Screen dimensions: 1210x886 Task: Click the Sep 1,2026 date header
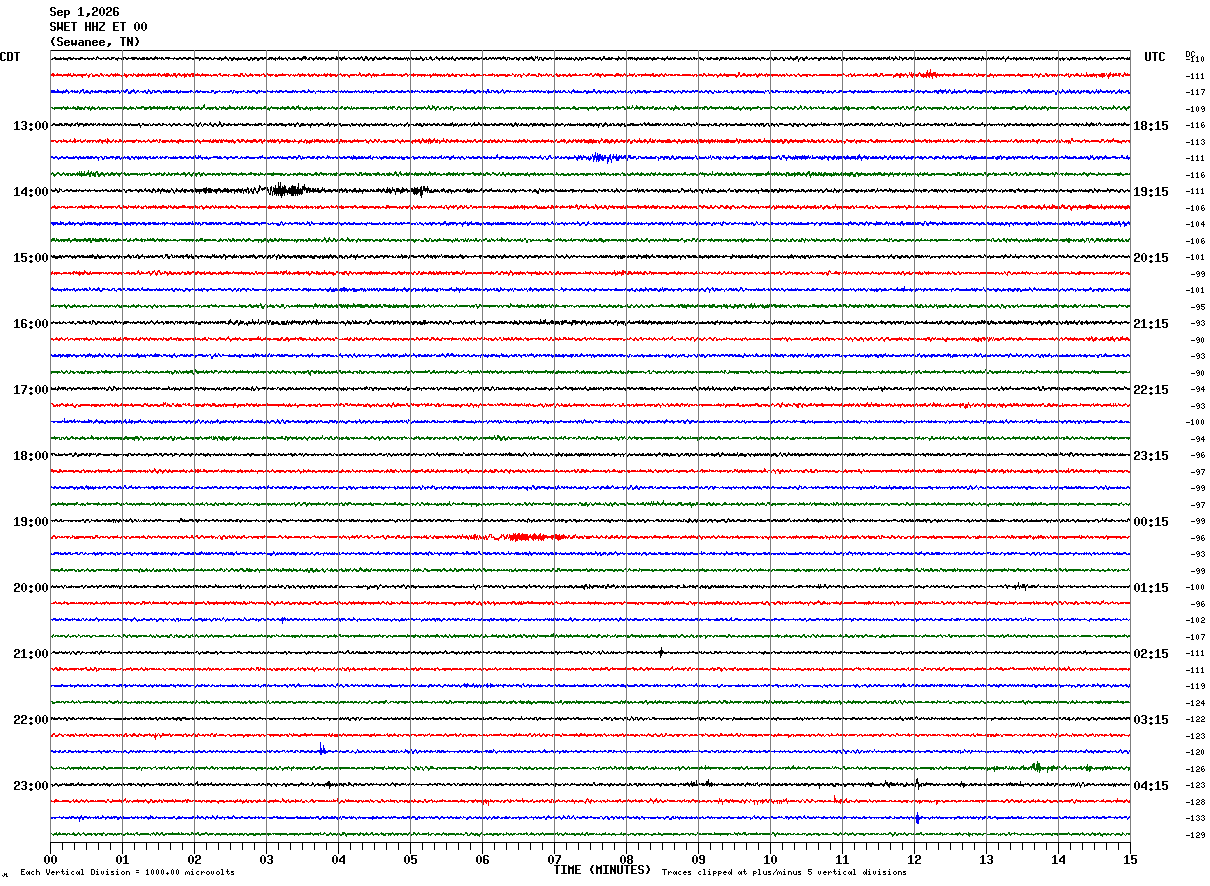[84, 12]
